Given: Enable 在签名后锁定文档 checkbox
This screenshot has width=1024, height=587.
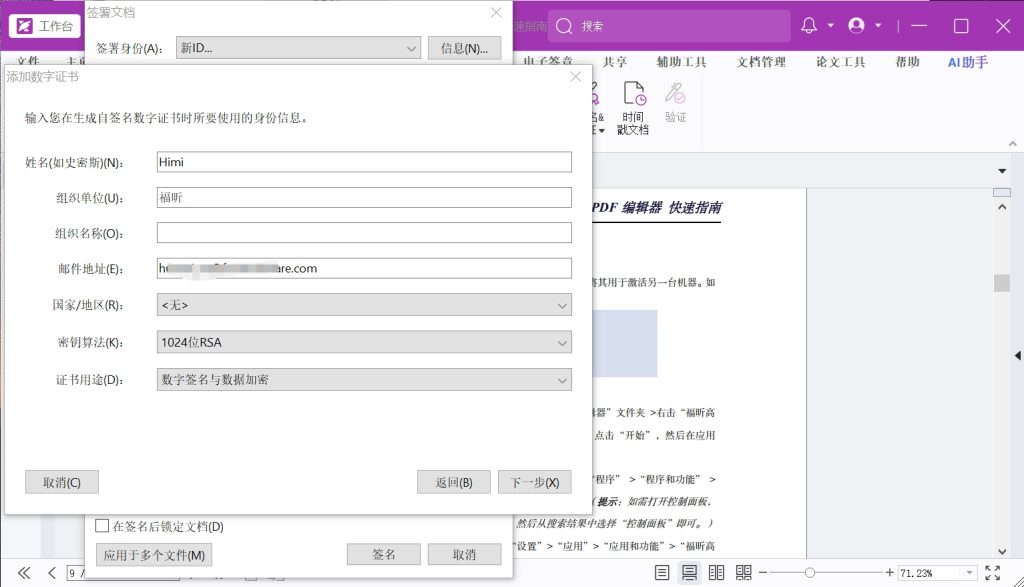Looking at the screenshot, I should tap(102, 526).
